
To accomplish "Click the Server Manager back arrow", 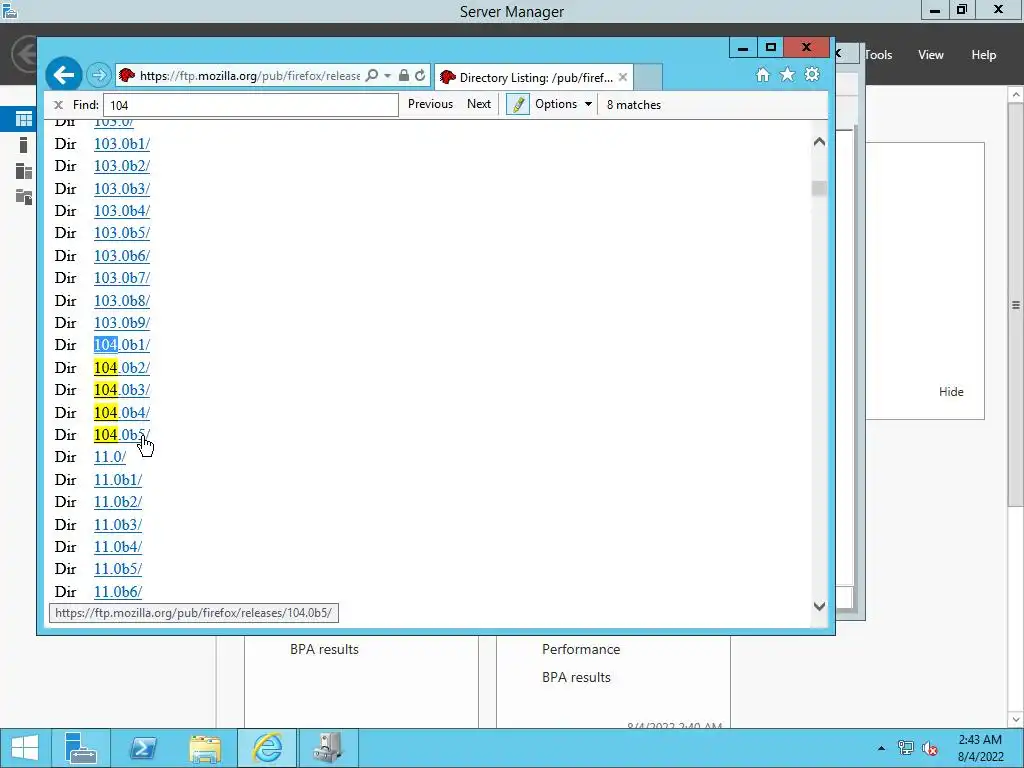I will click(25, 54).
